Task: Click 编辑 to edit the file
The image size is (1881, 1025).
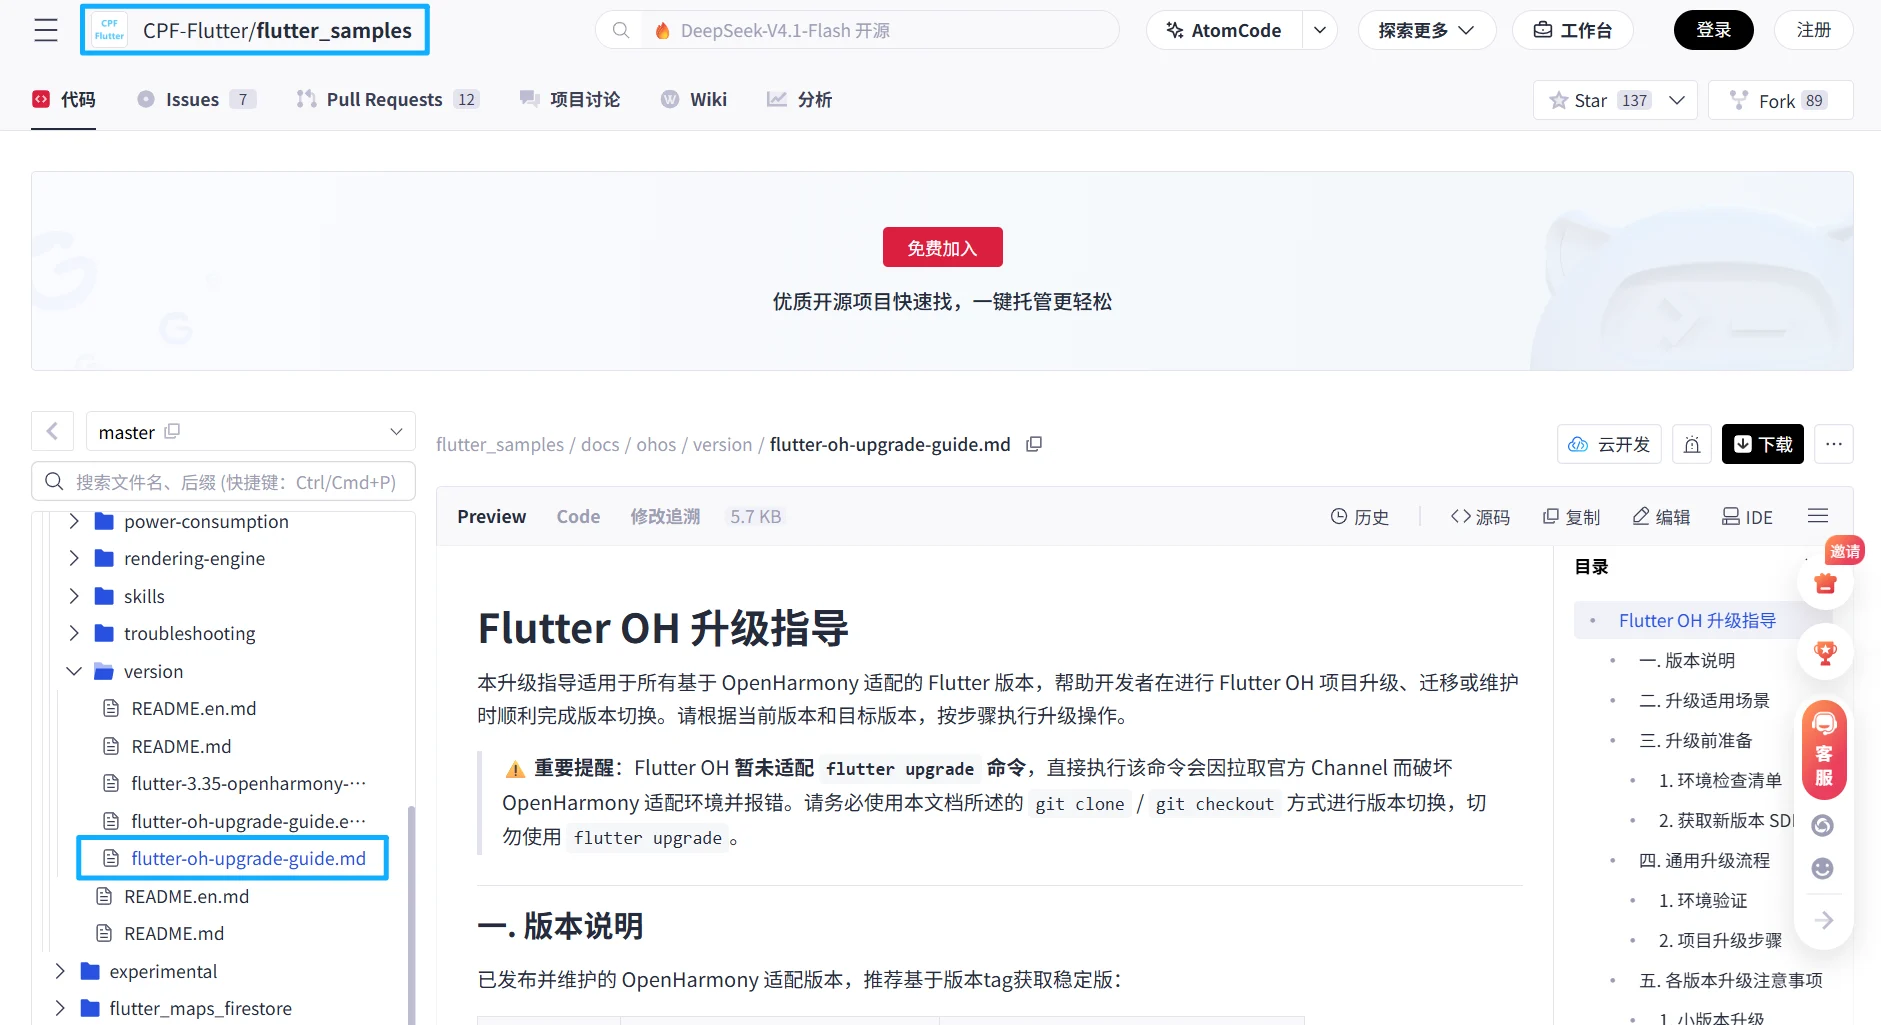Action: click(1661, 516)
